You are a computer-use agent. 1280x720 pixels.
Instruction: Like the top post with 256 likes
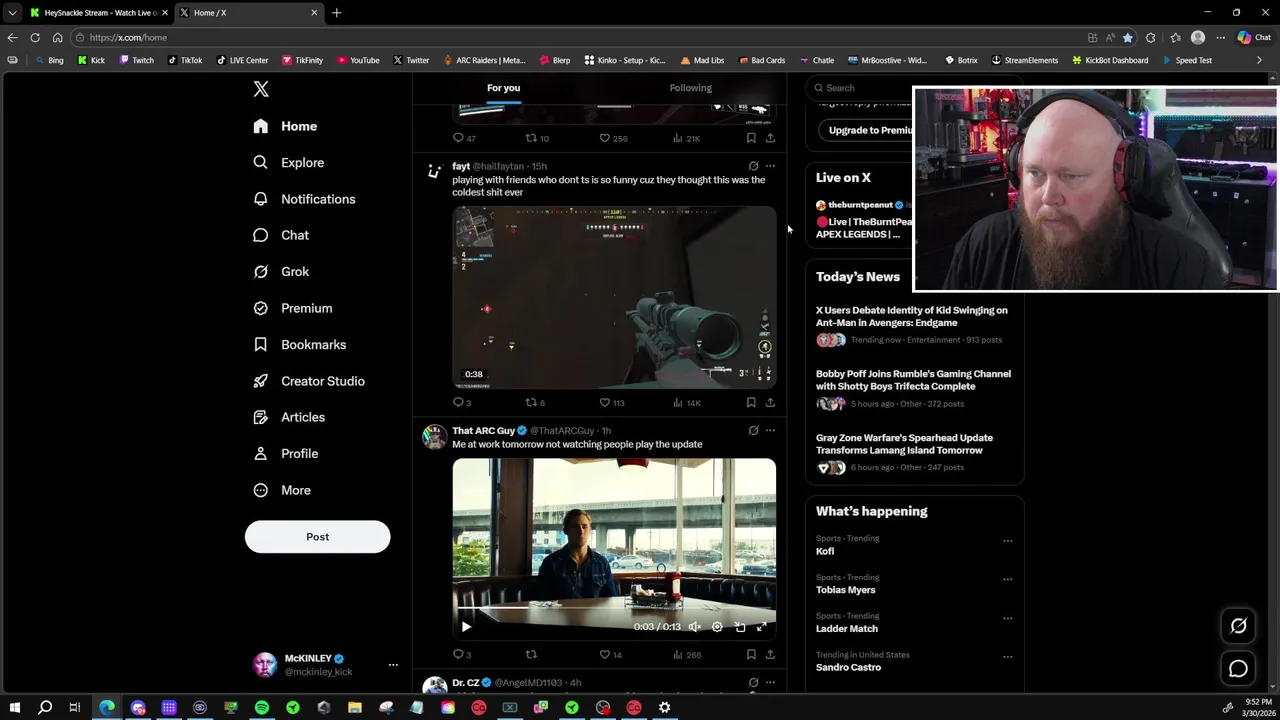pos(613,138)
